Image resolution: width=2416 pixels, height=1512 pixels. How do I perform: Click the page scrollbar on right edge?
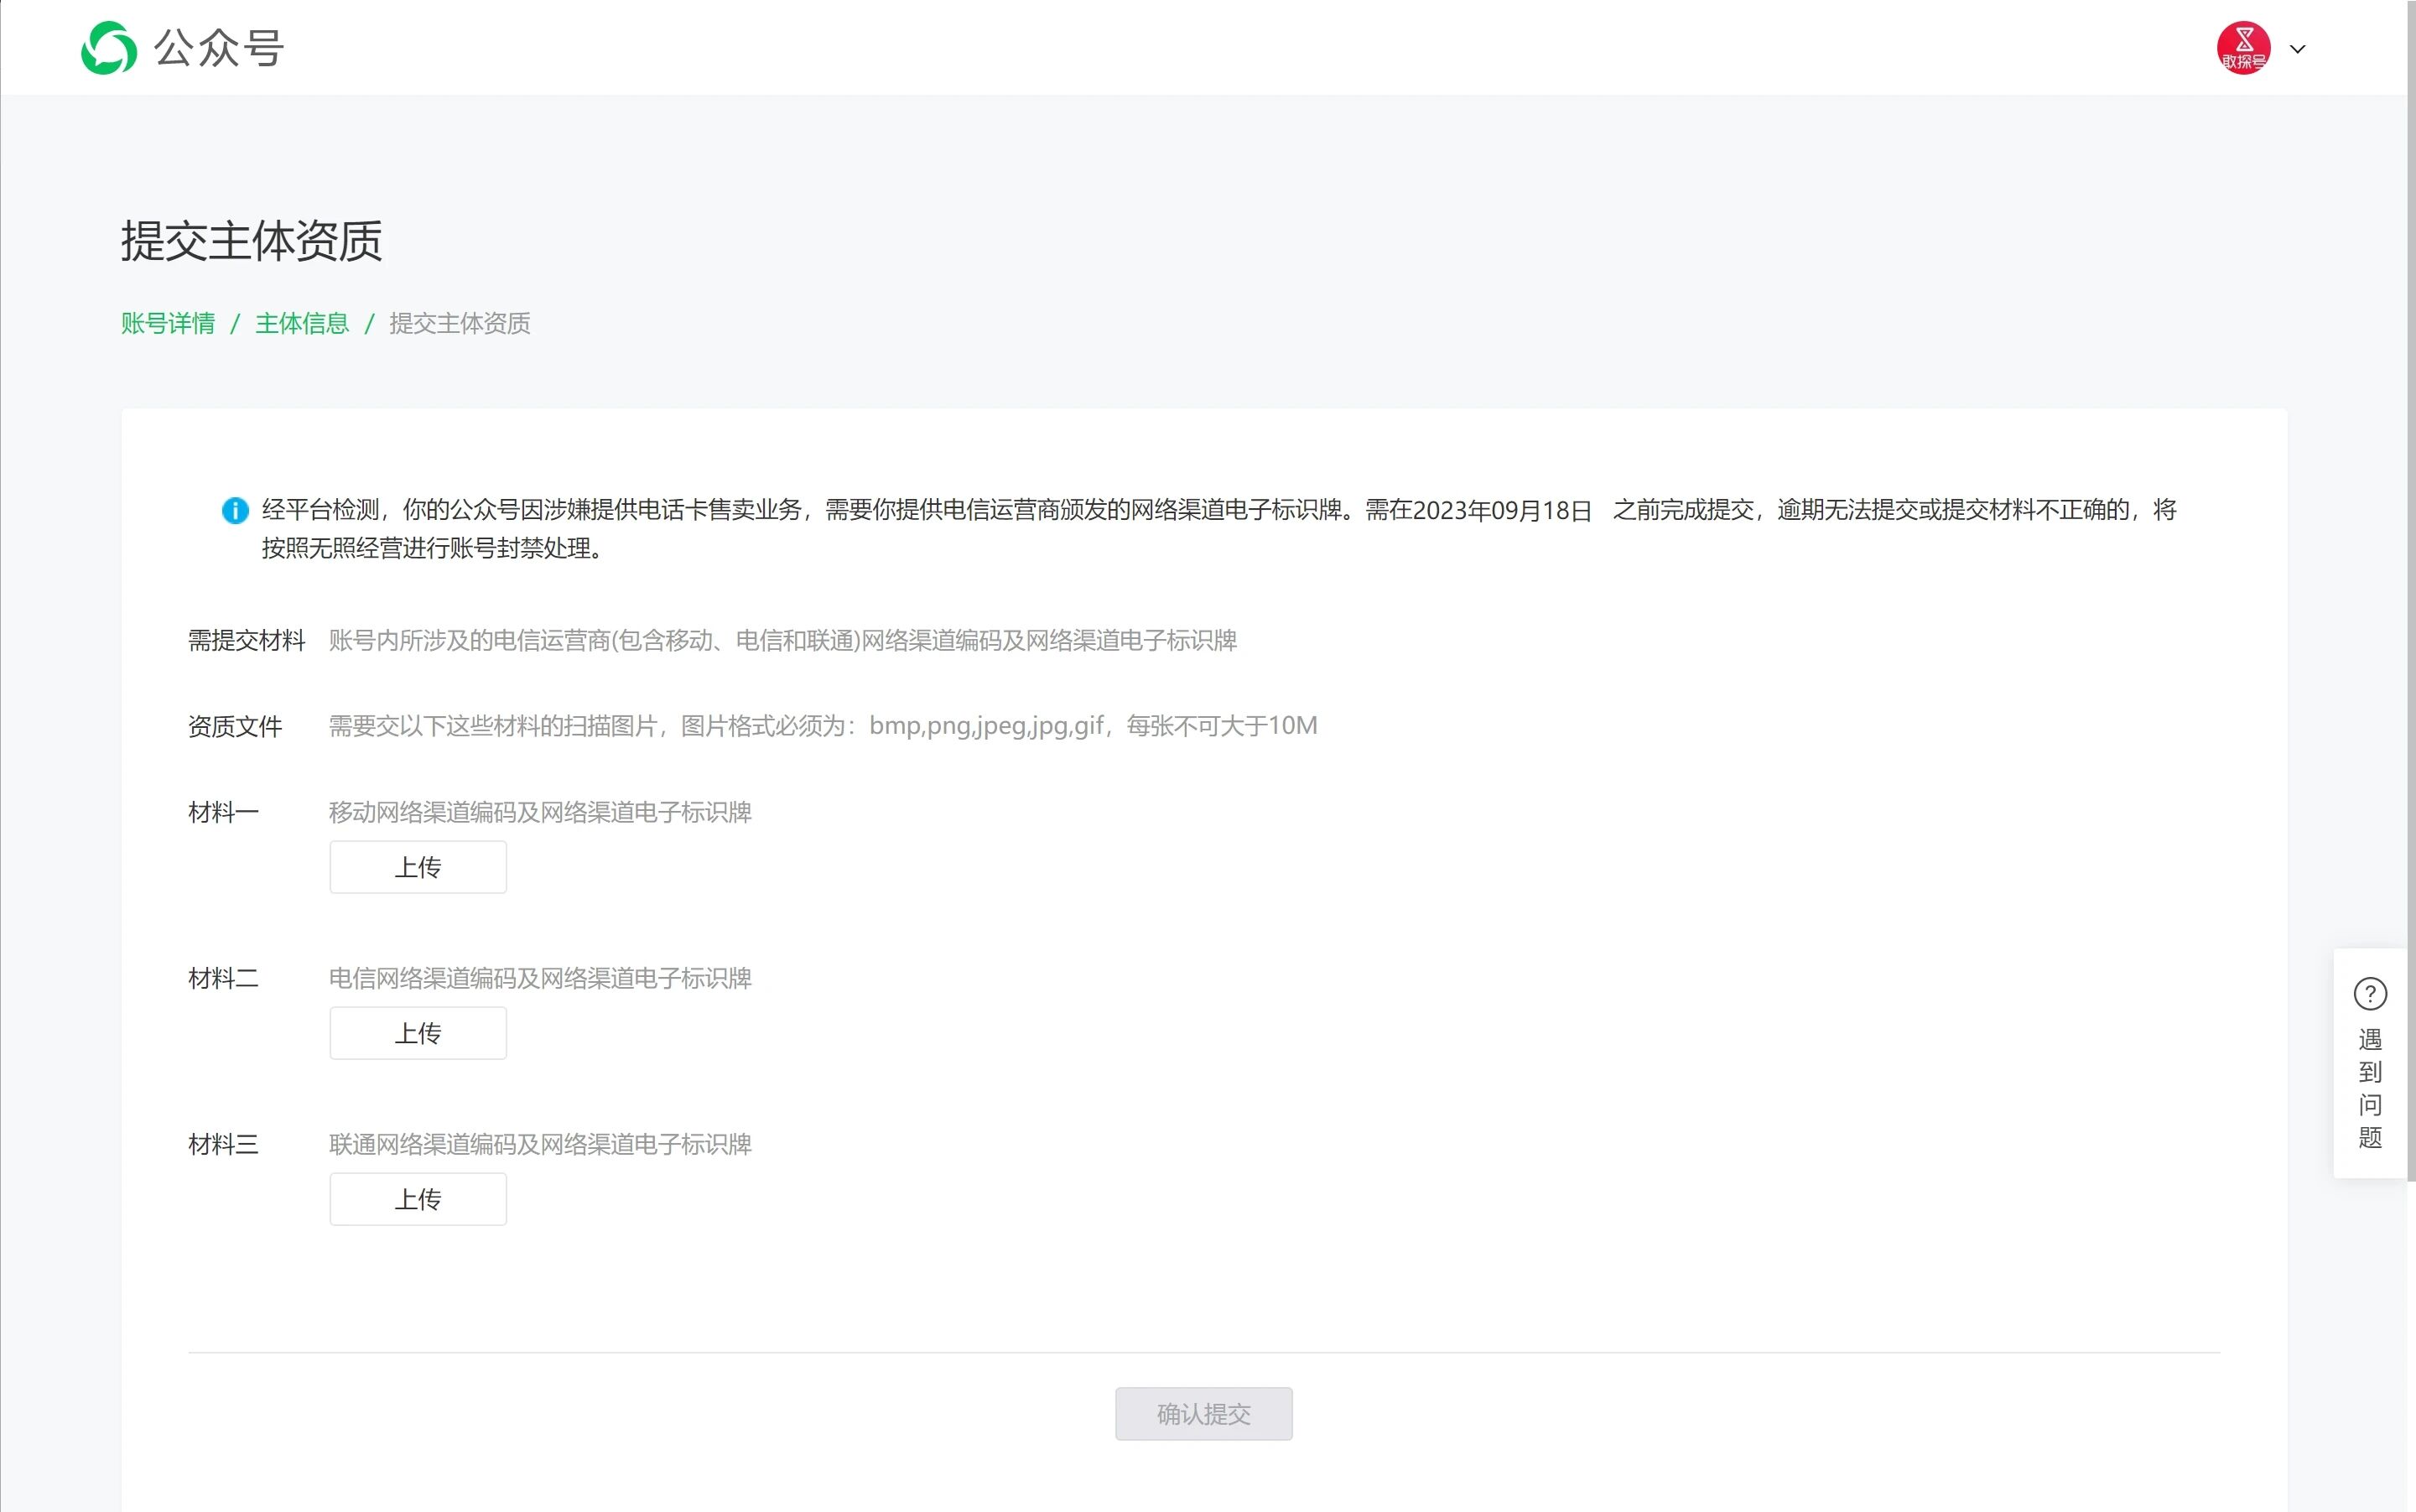click(2411, 600)
